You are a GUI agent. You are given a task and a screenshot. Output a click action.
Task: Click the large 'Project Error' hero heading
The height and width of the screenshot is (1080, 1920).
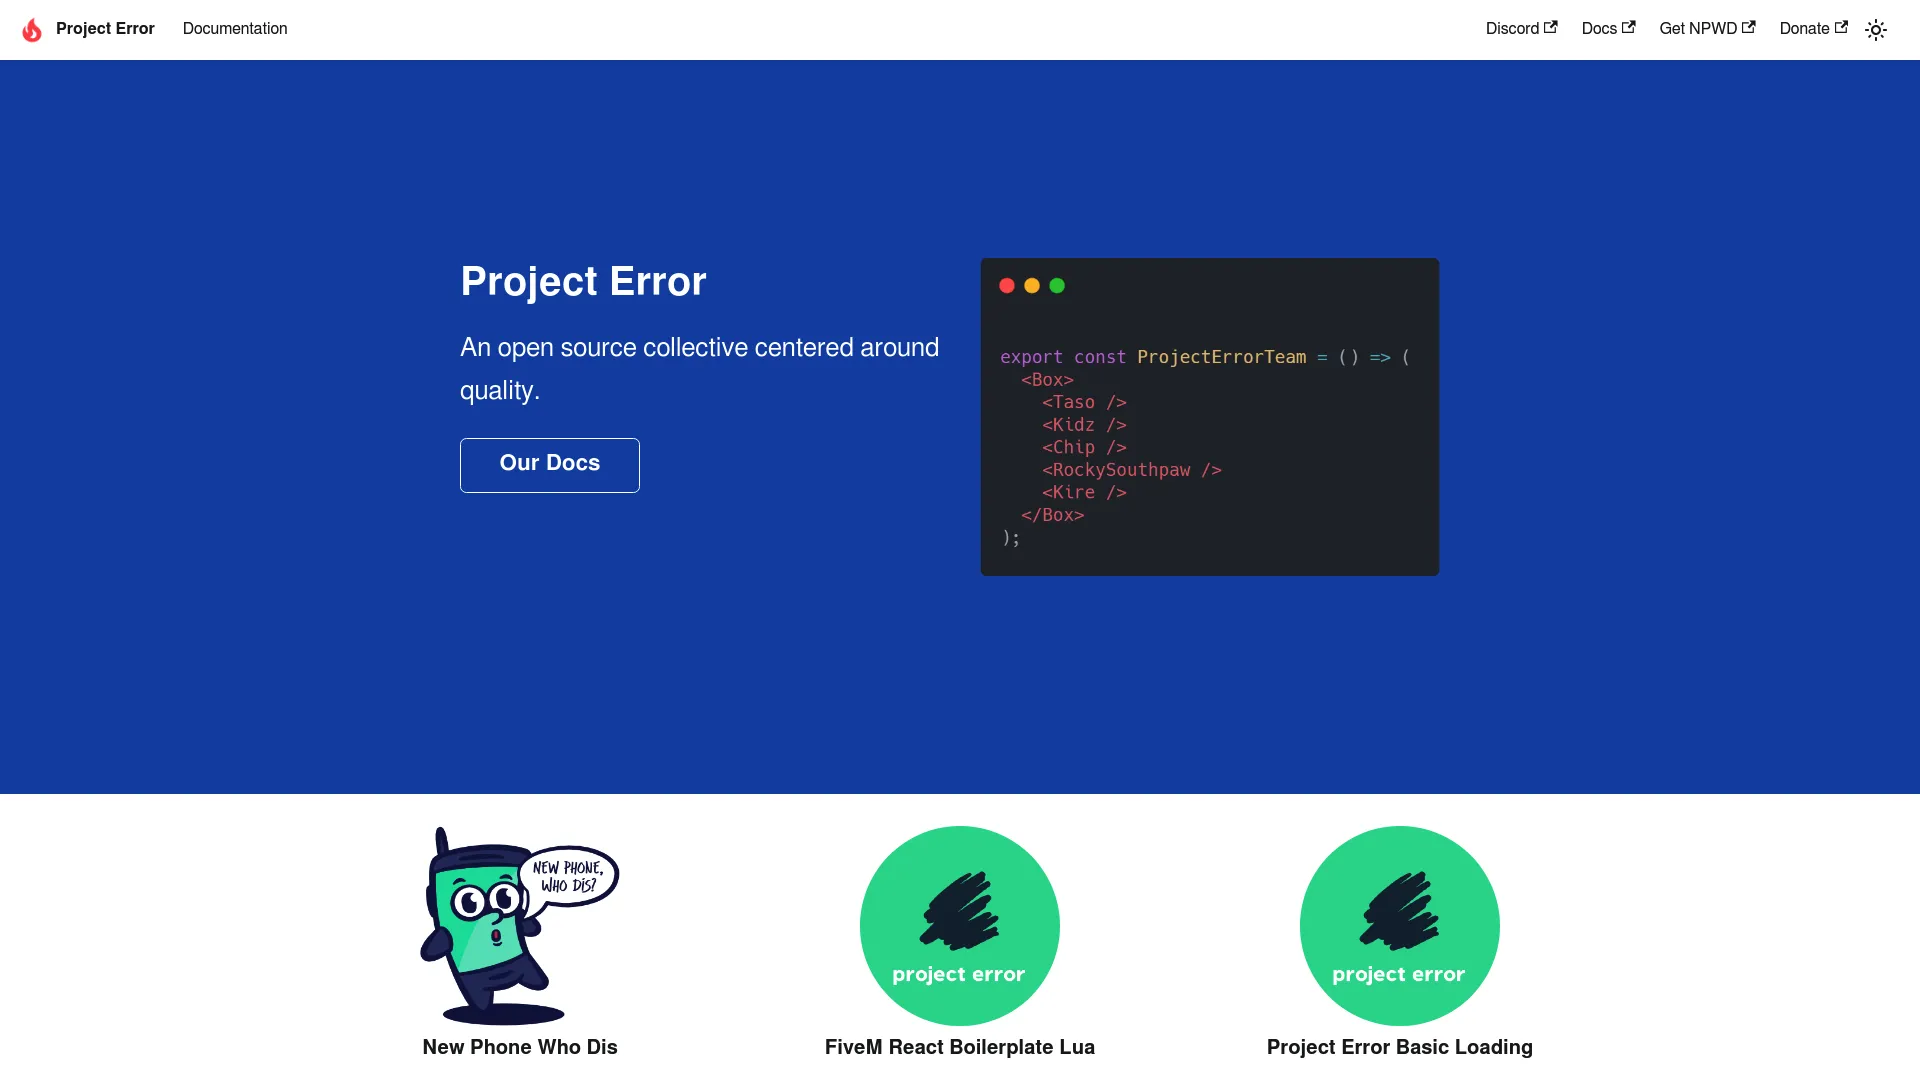pyautogui.click(x=583, y=282)
